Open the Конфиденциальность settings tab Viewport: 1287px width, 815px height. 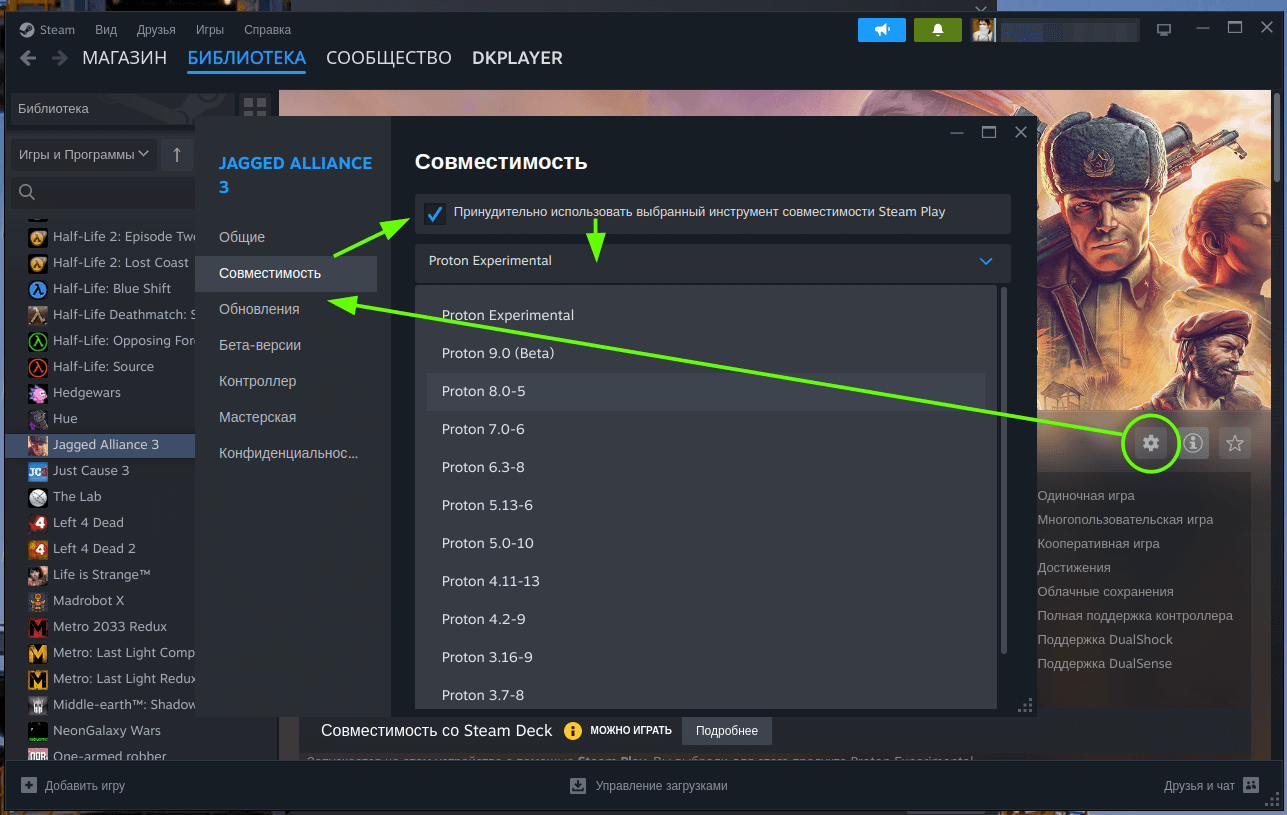point(286,453)
